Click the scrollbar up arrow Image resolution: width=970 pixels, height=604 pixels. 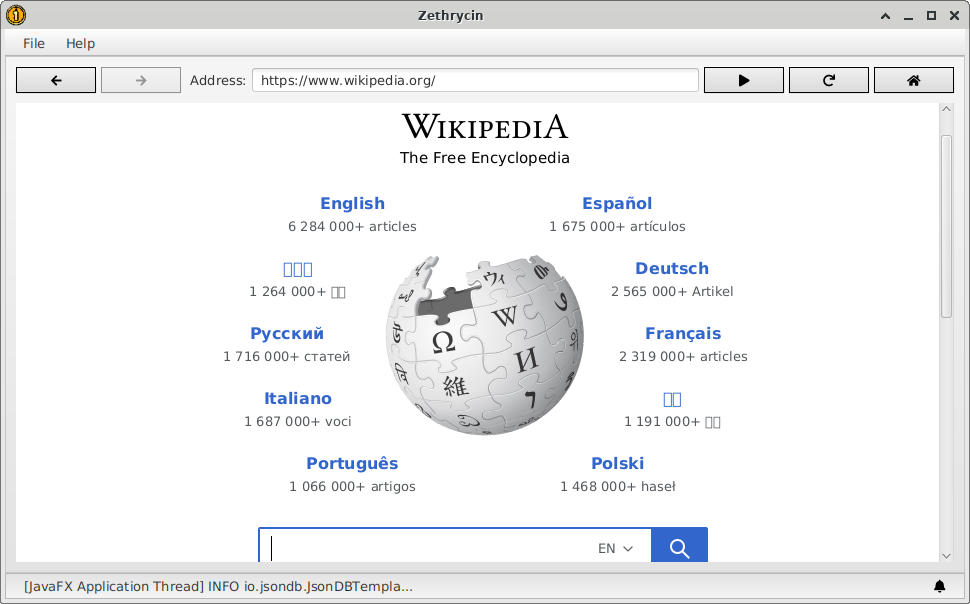coord(946,112)
